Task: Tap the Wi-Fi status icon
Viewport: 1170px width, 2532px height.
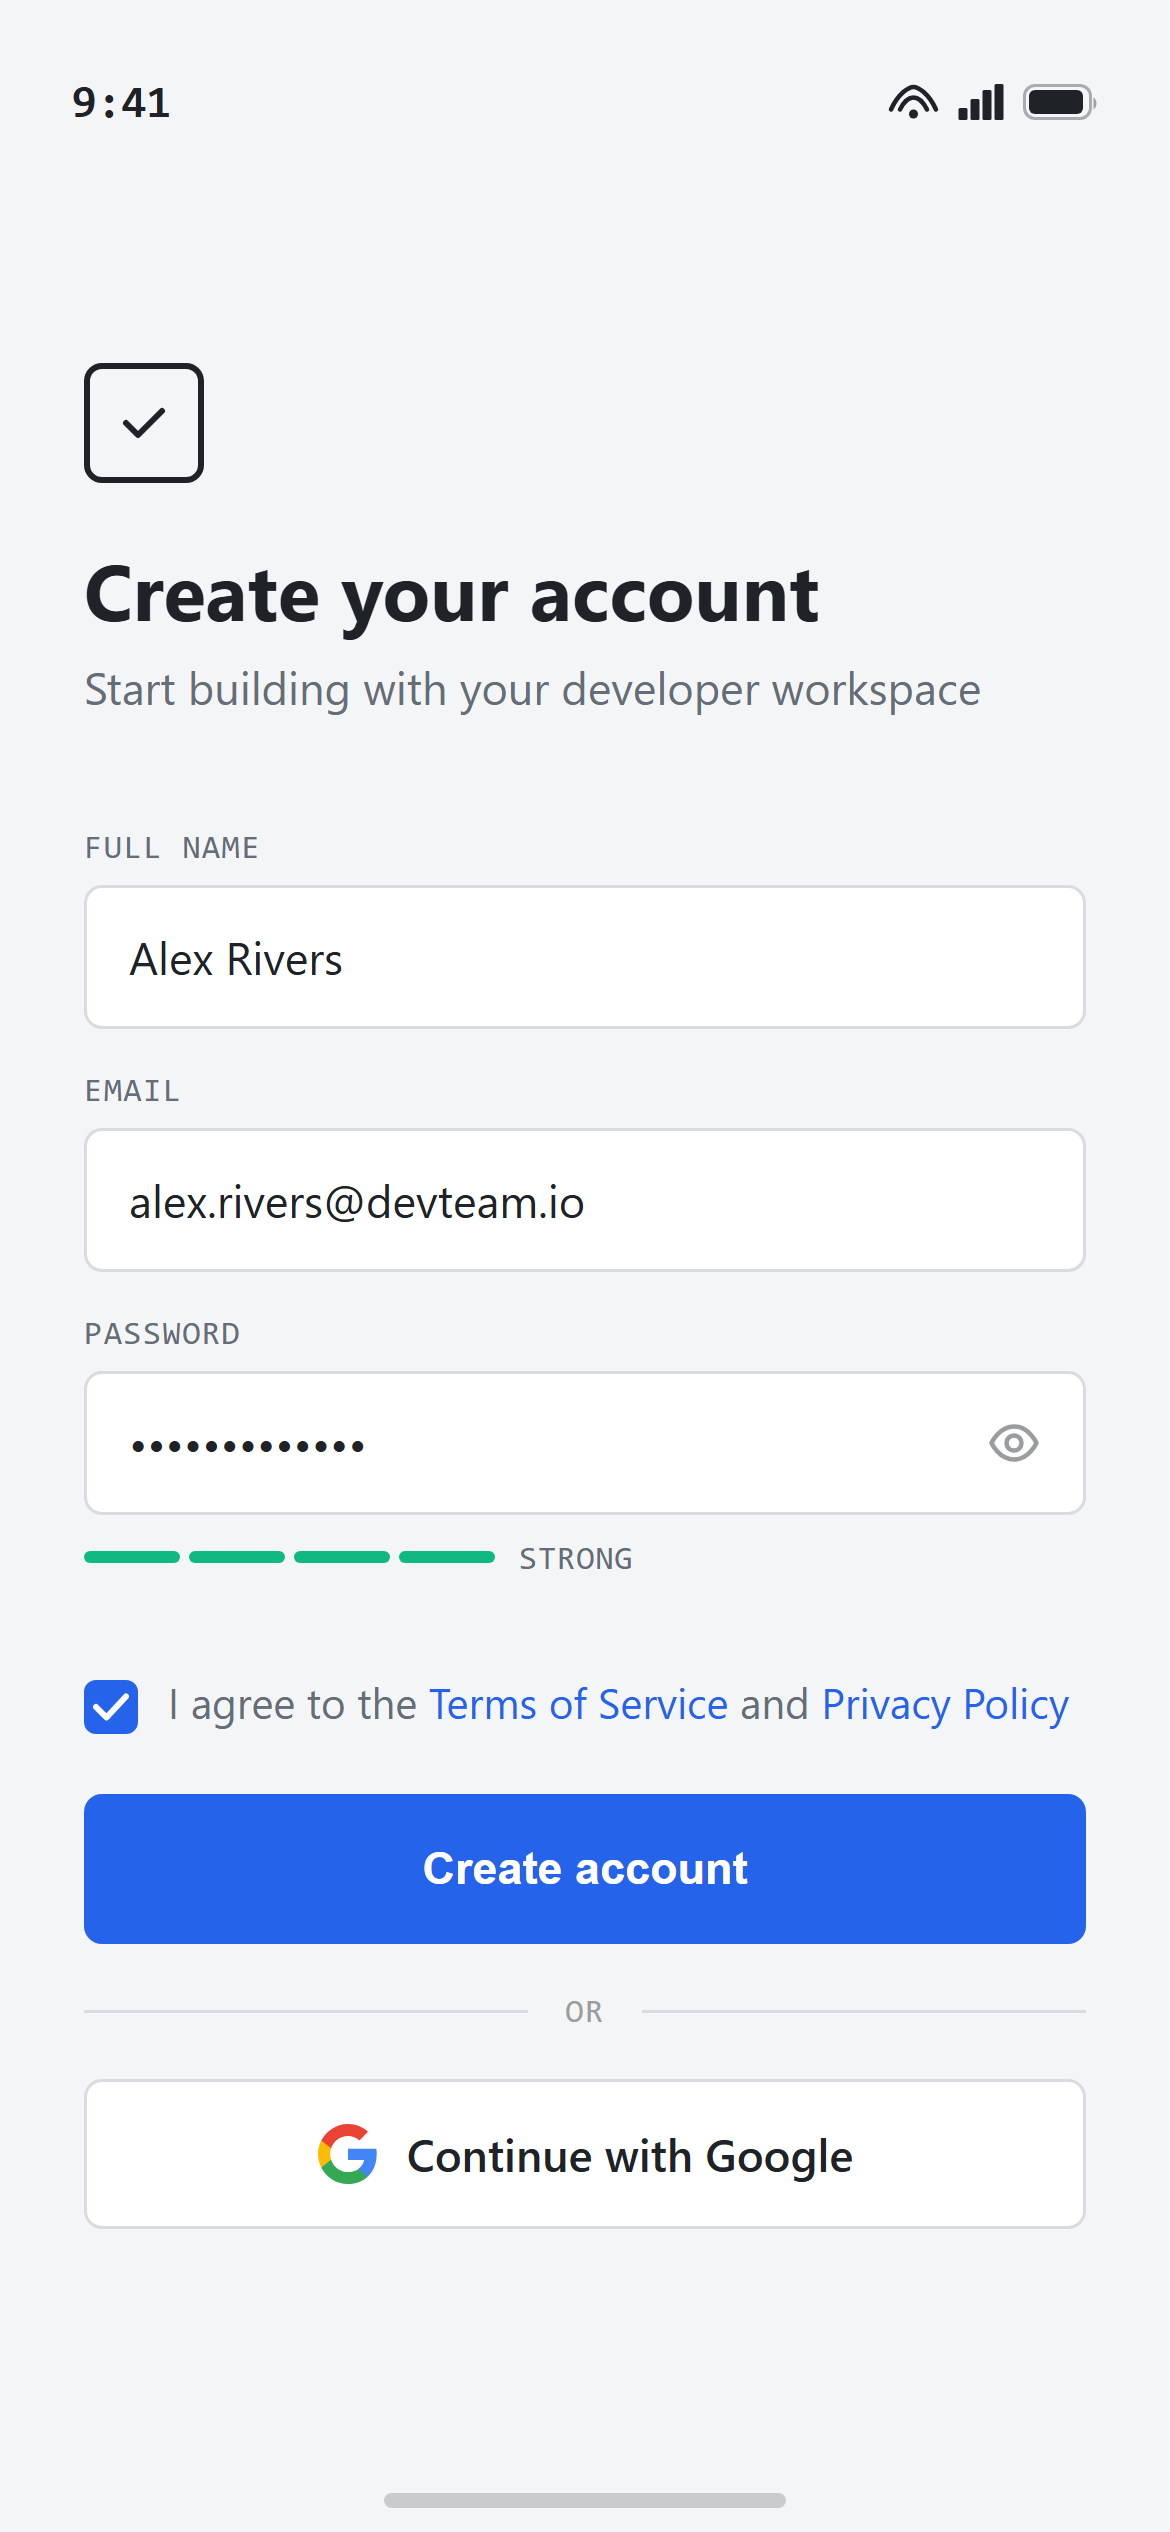Action: (x=913, y=102)
